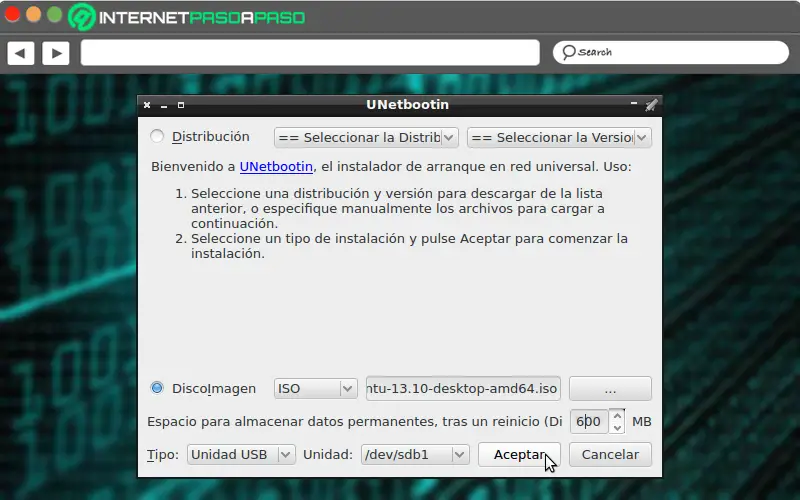Click the dash icon next to the pin icon

point(634,103)
